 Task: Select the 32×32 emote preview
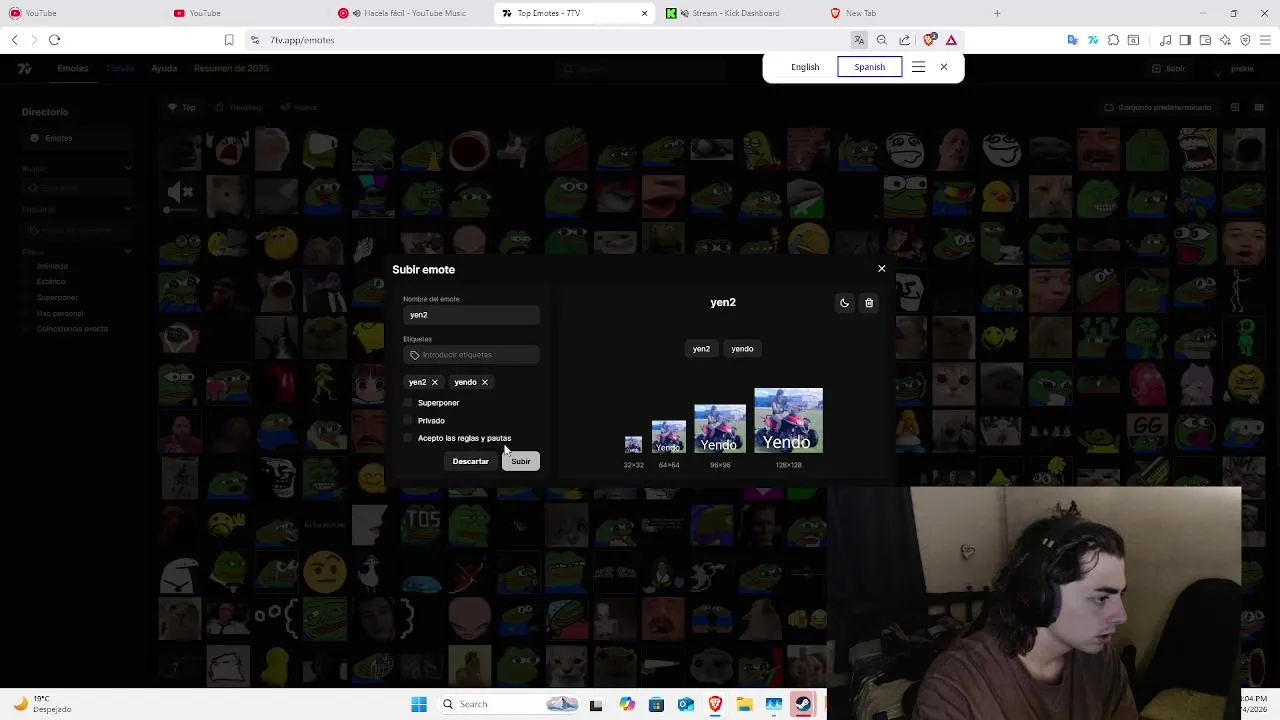[633, 445]
